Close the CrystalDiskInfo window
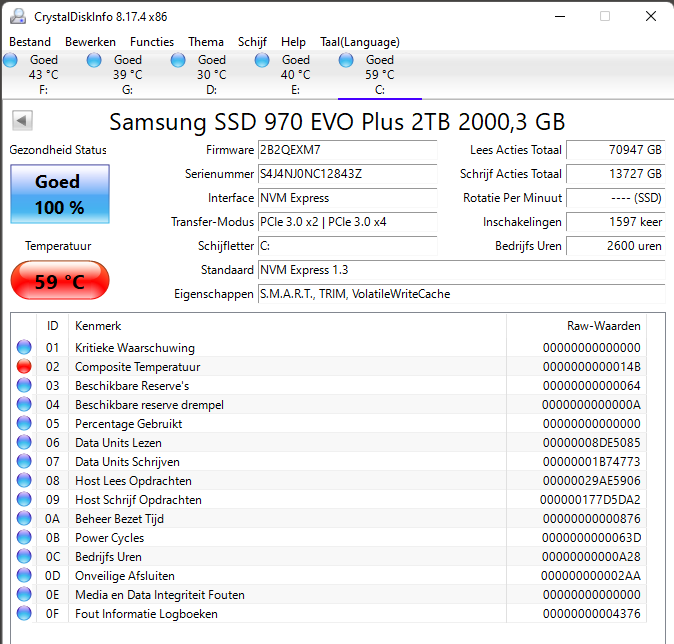 (651, 16)
